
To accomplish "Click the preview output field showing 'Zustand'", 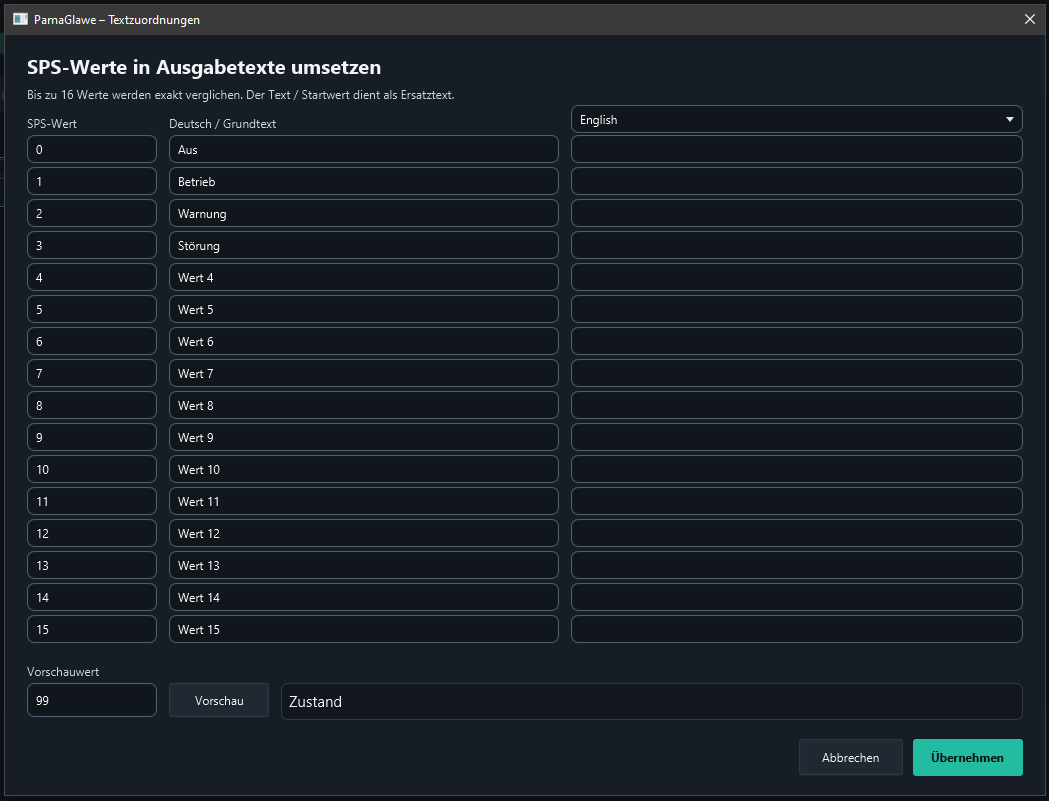I will 652,701.
